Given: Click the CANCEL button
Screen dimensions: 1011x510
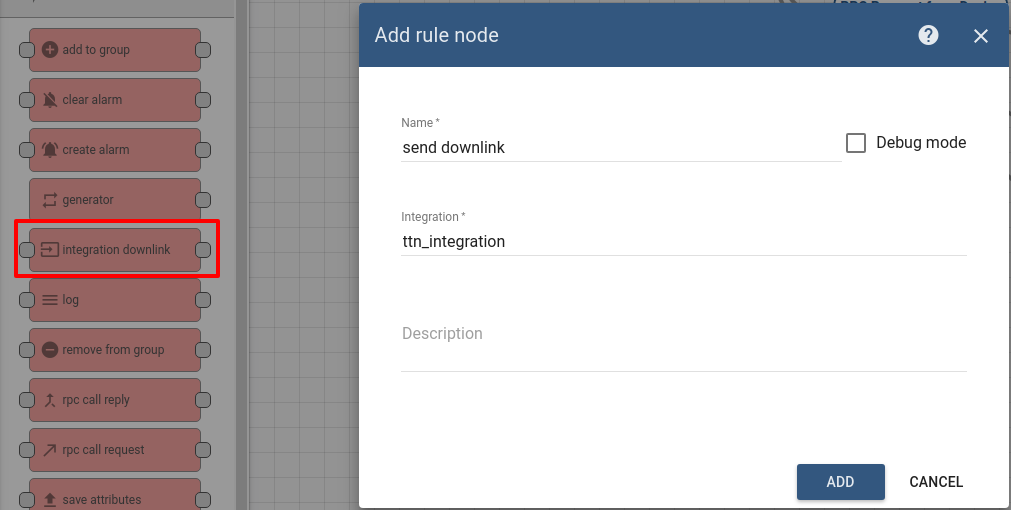Looking at the screenshot, I should (x=936, y=482).
